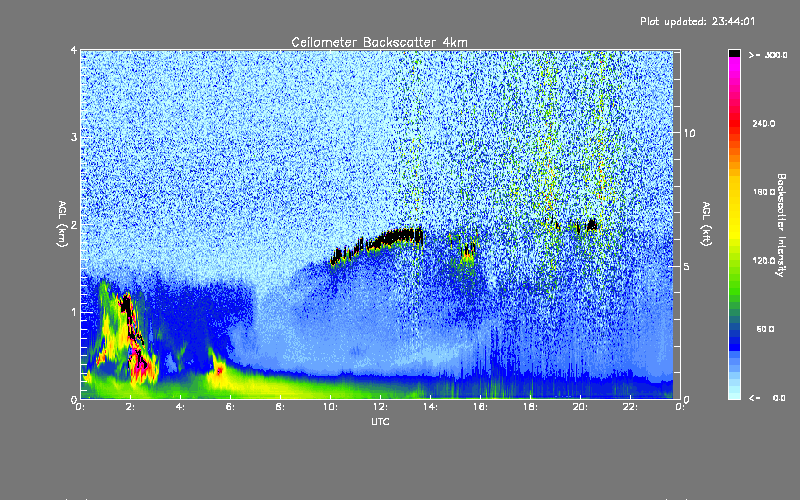Select the '240.0' colorbar value

click(764, 123)
